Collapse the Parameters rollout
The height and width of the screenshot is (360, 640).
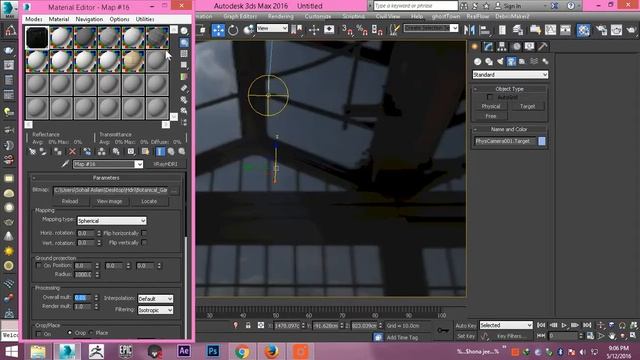(106, 178)
